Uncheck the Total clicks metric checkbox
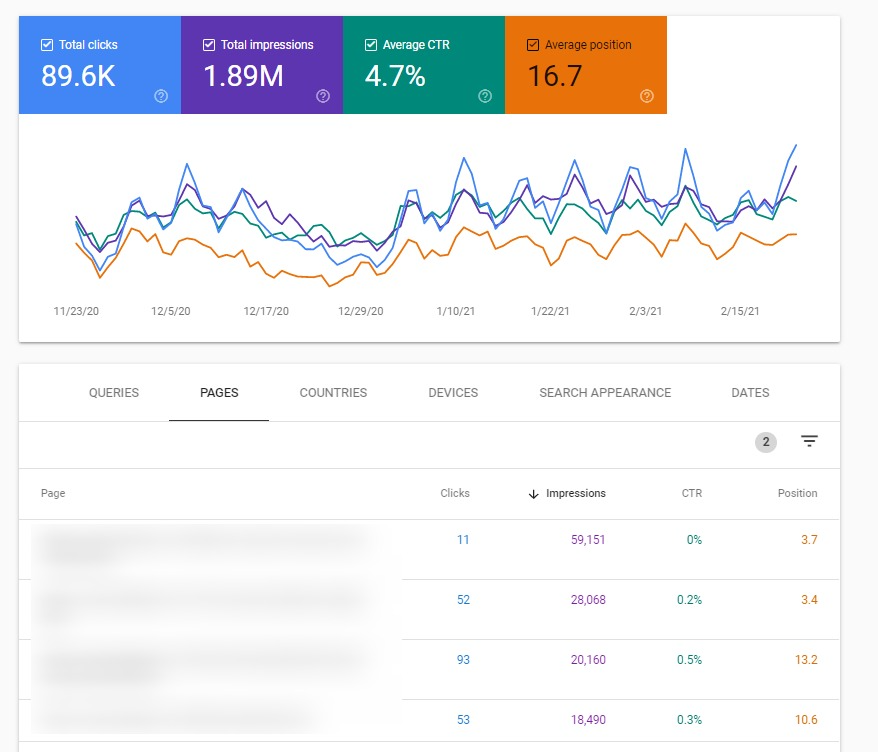This screenshot has height=752, width=878. pos(45,44)
